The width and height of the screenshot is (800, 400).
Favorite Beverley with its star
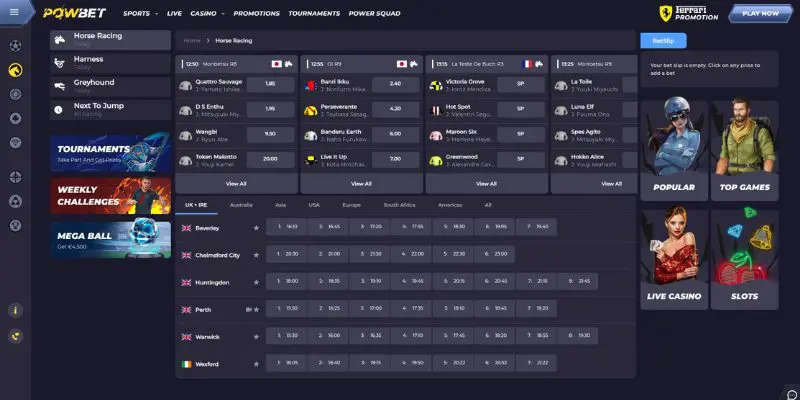click(256, 228)
